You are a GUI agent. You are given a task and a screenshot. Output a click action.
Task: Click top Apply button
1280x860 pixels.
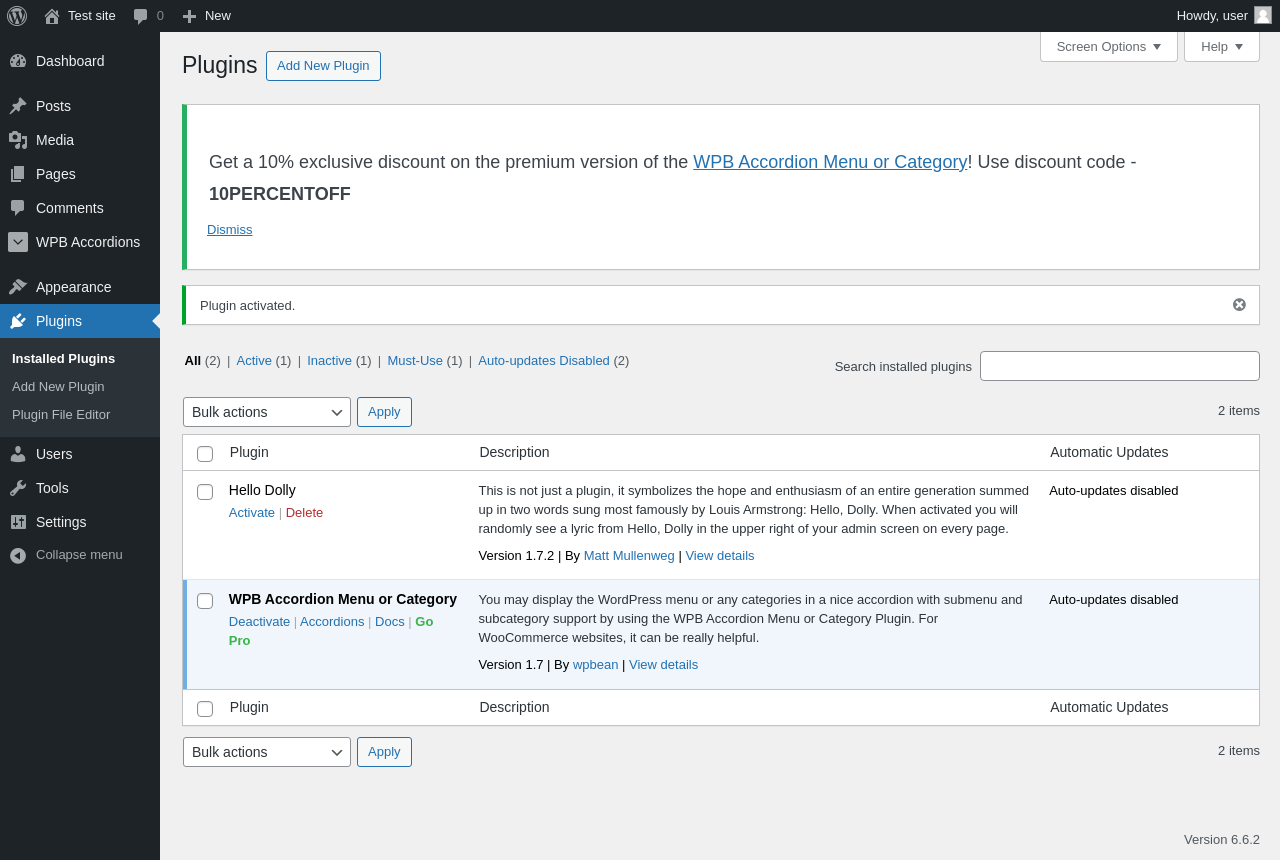[384, 412]
